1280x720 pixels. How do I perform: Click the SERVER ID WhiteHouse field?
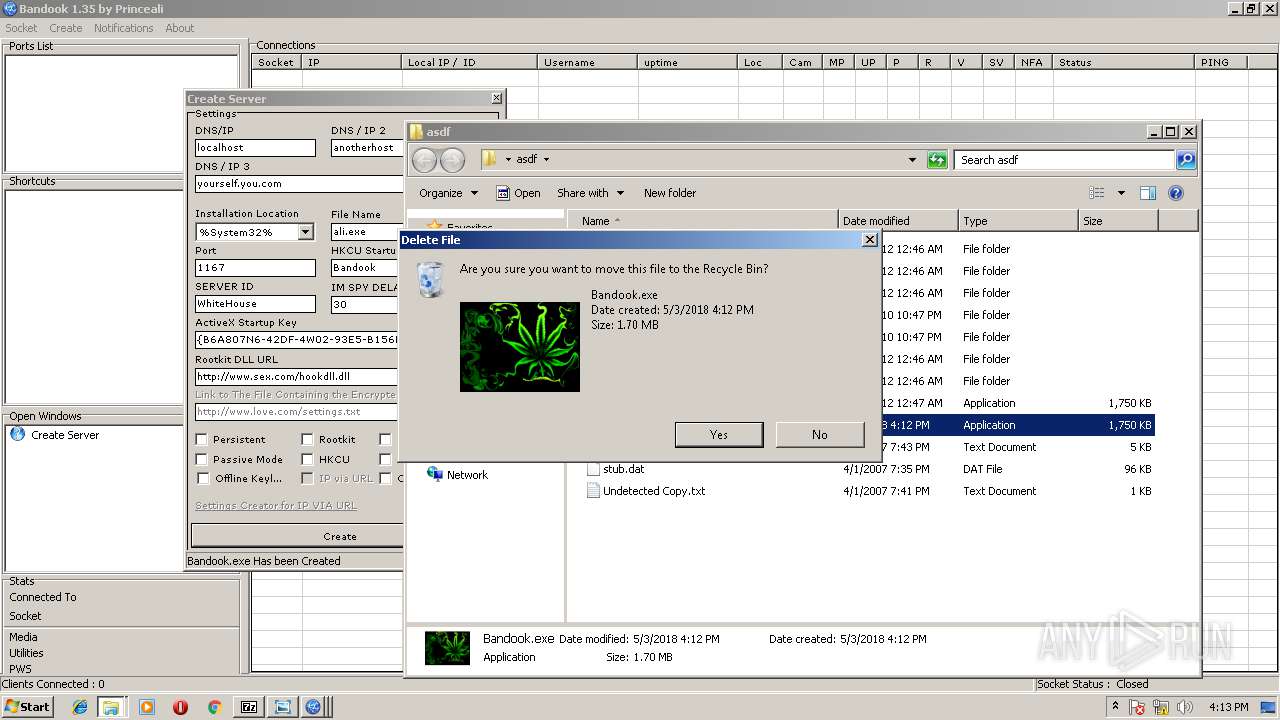(255, 304)
